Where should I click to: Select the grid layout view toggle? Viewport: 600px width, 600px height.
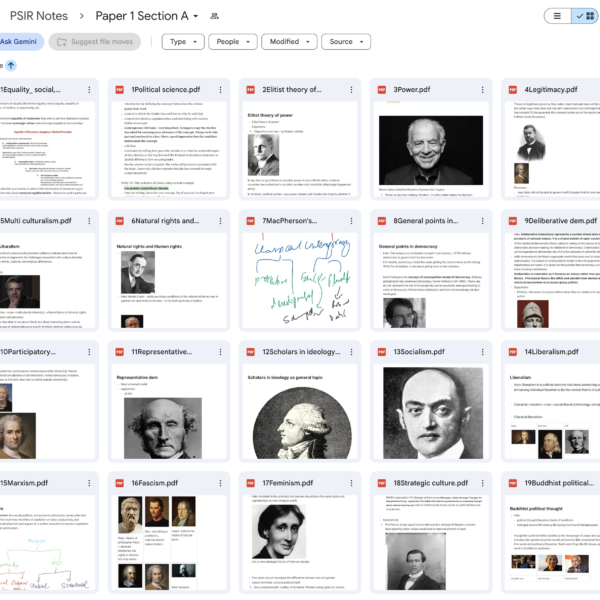[585, 16]
